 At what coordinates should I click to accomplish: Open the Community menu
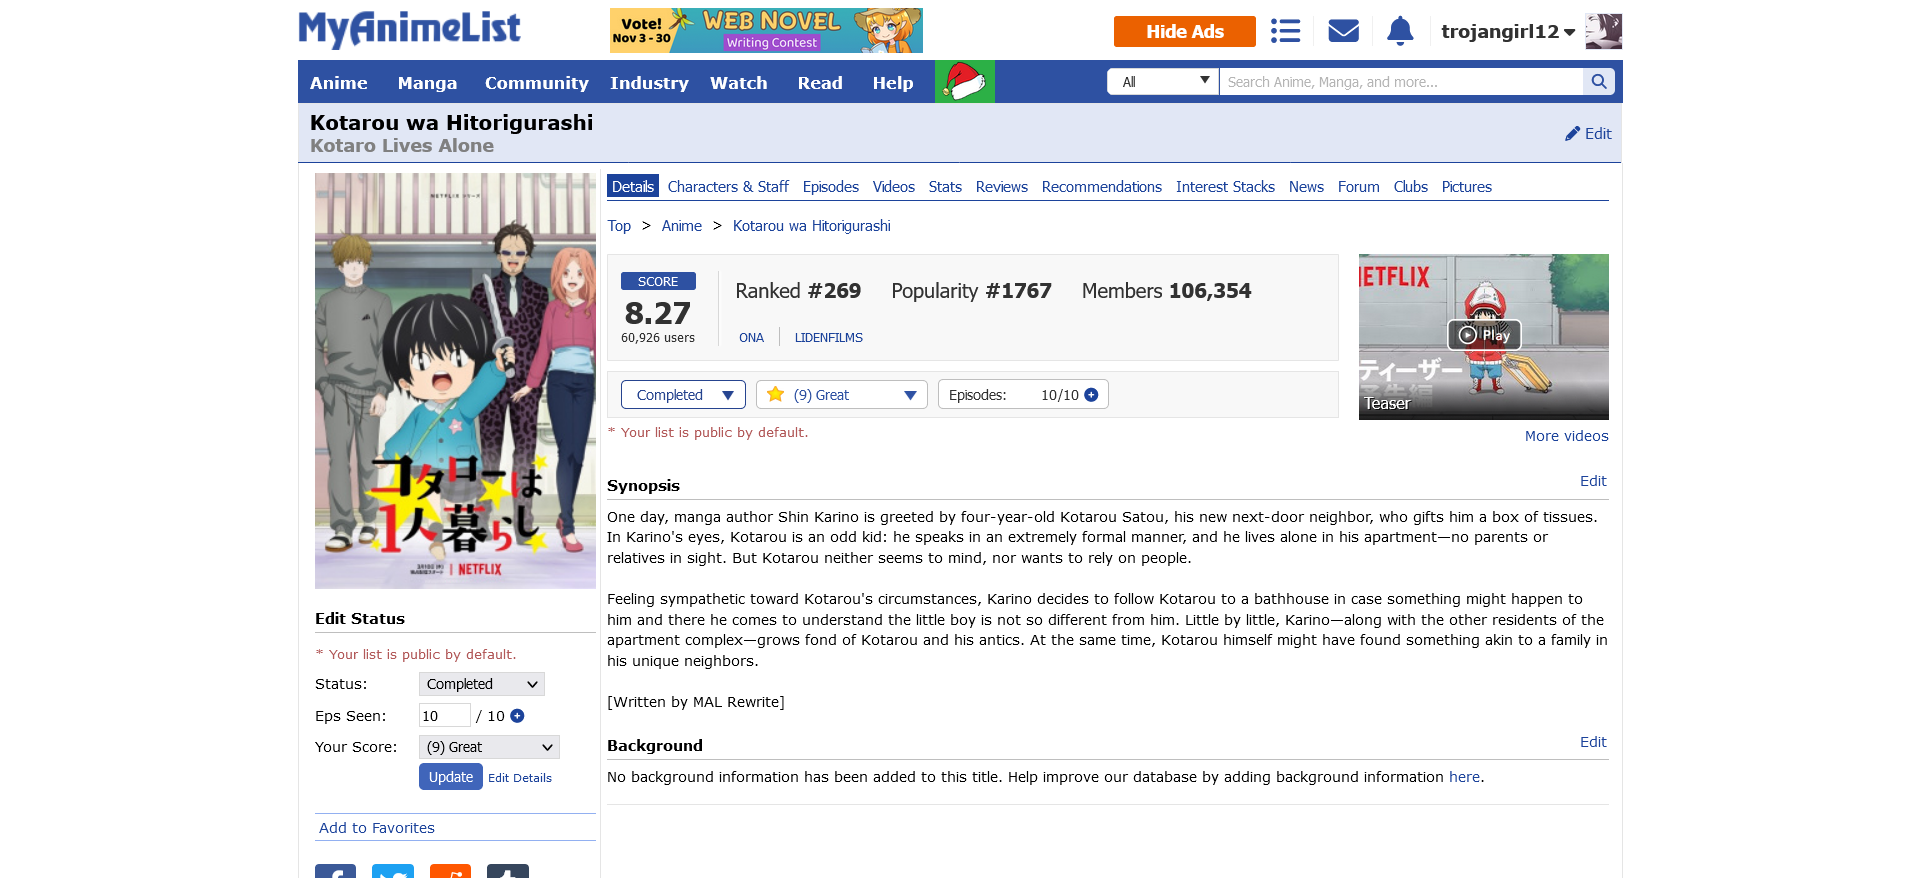coord(537,83)
